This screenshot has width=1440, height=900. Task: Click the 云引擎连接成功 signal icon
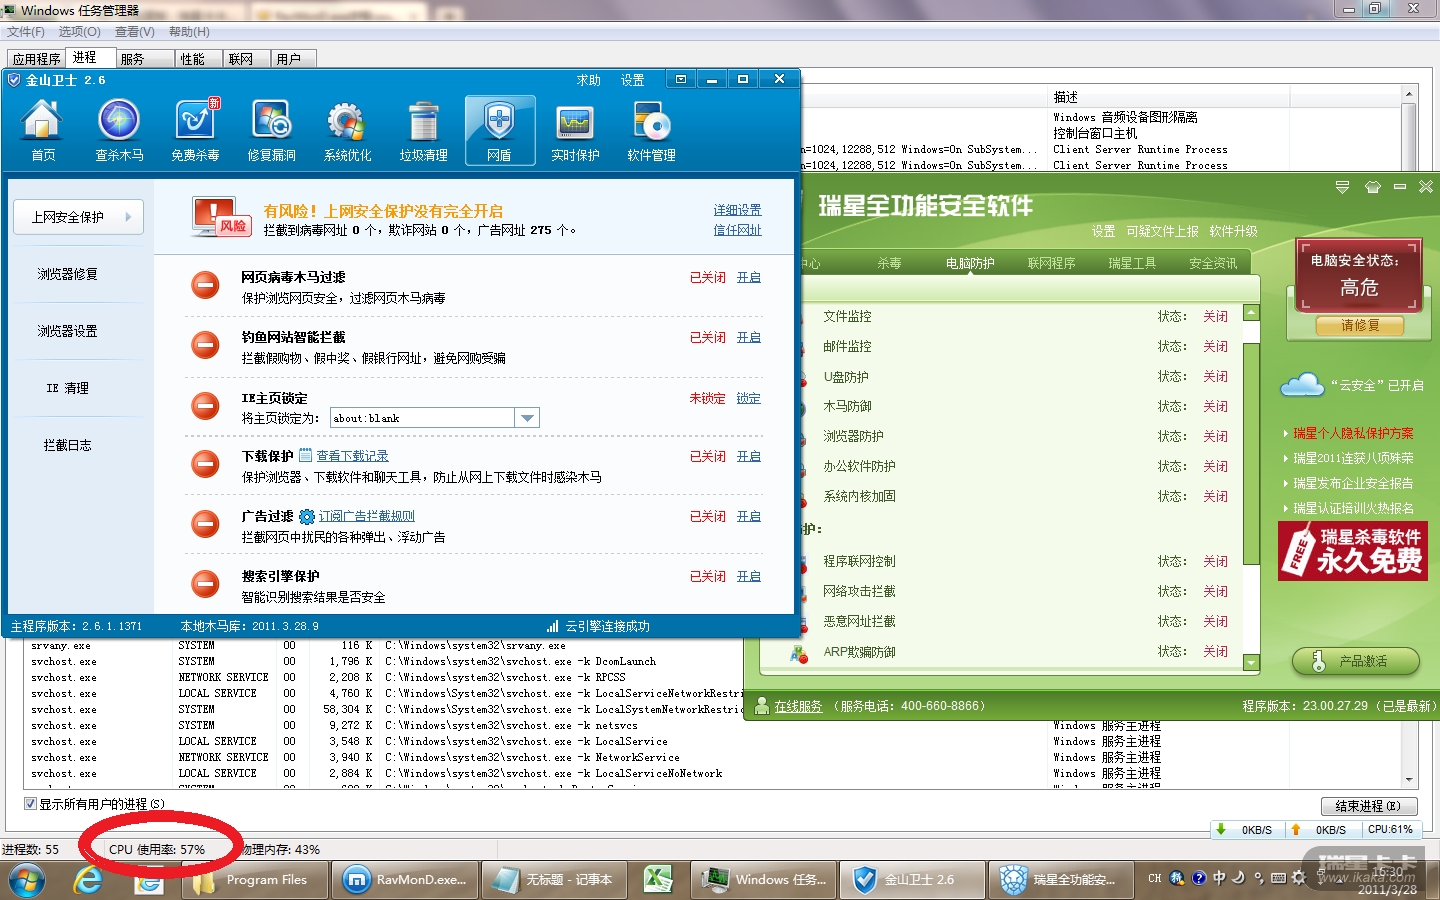553,627
